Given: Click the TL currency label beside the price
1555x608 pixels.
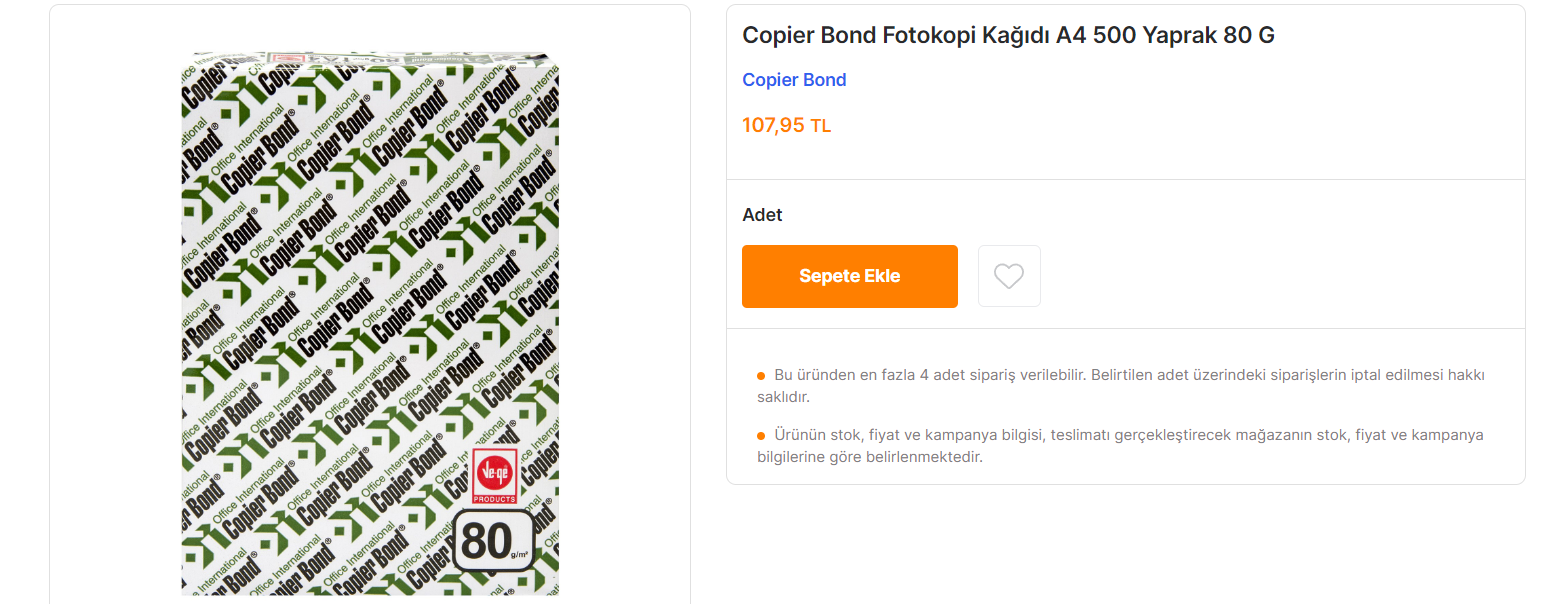Looking at the screenshot, I should point(821,127).
